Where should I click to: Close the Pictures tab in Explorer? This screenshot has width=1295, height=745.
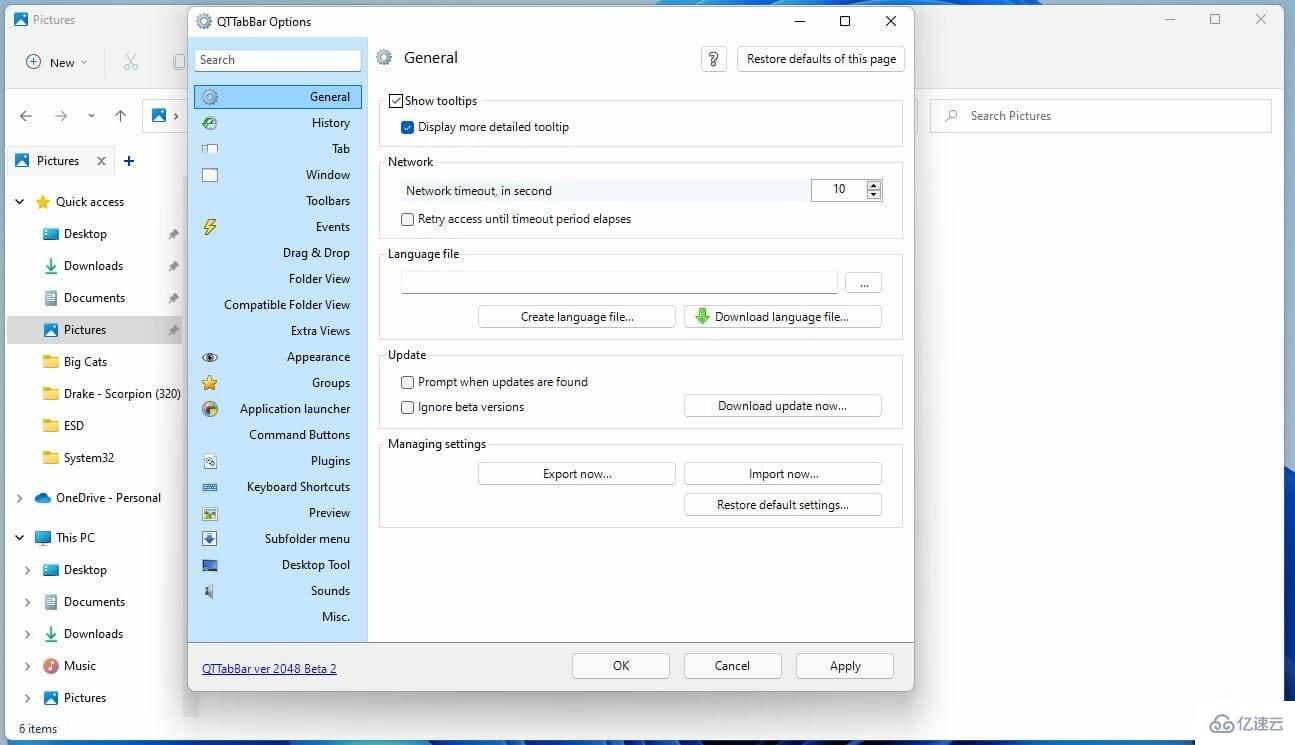[101, 161]
